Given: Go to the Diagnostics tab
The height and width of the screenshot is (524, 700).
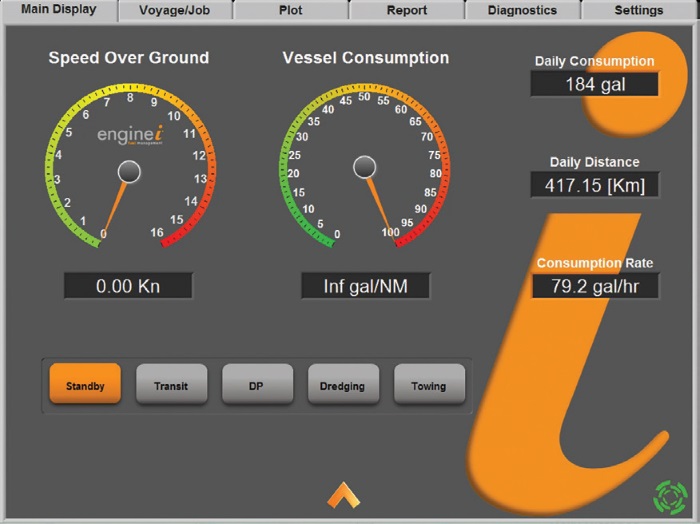Looking at the screenshot, I should [522, 11].
